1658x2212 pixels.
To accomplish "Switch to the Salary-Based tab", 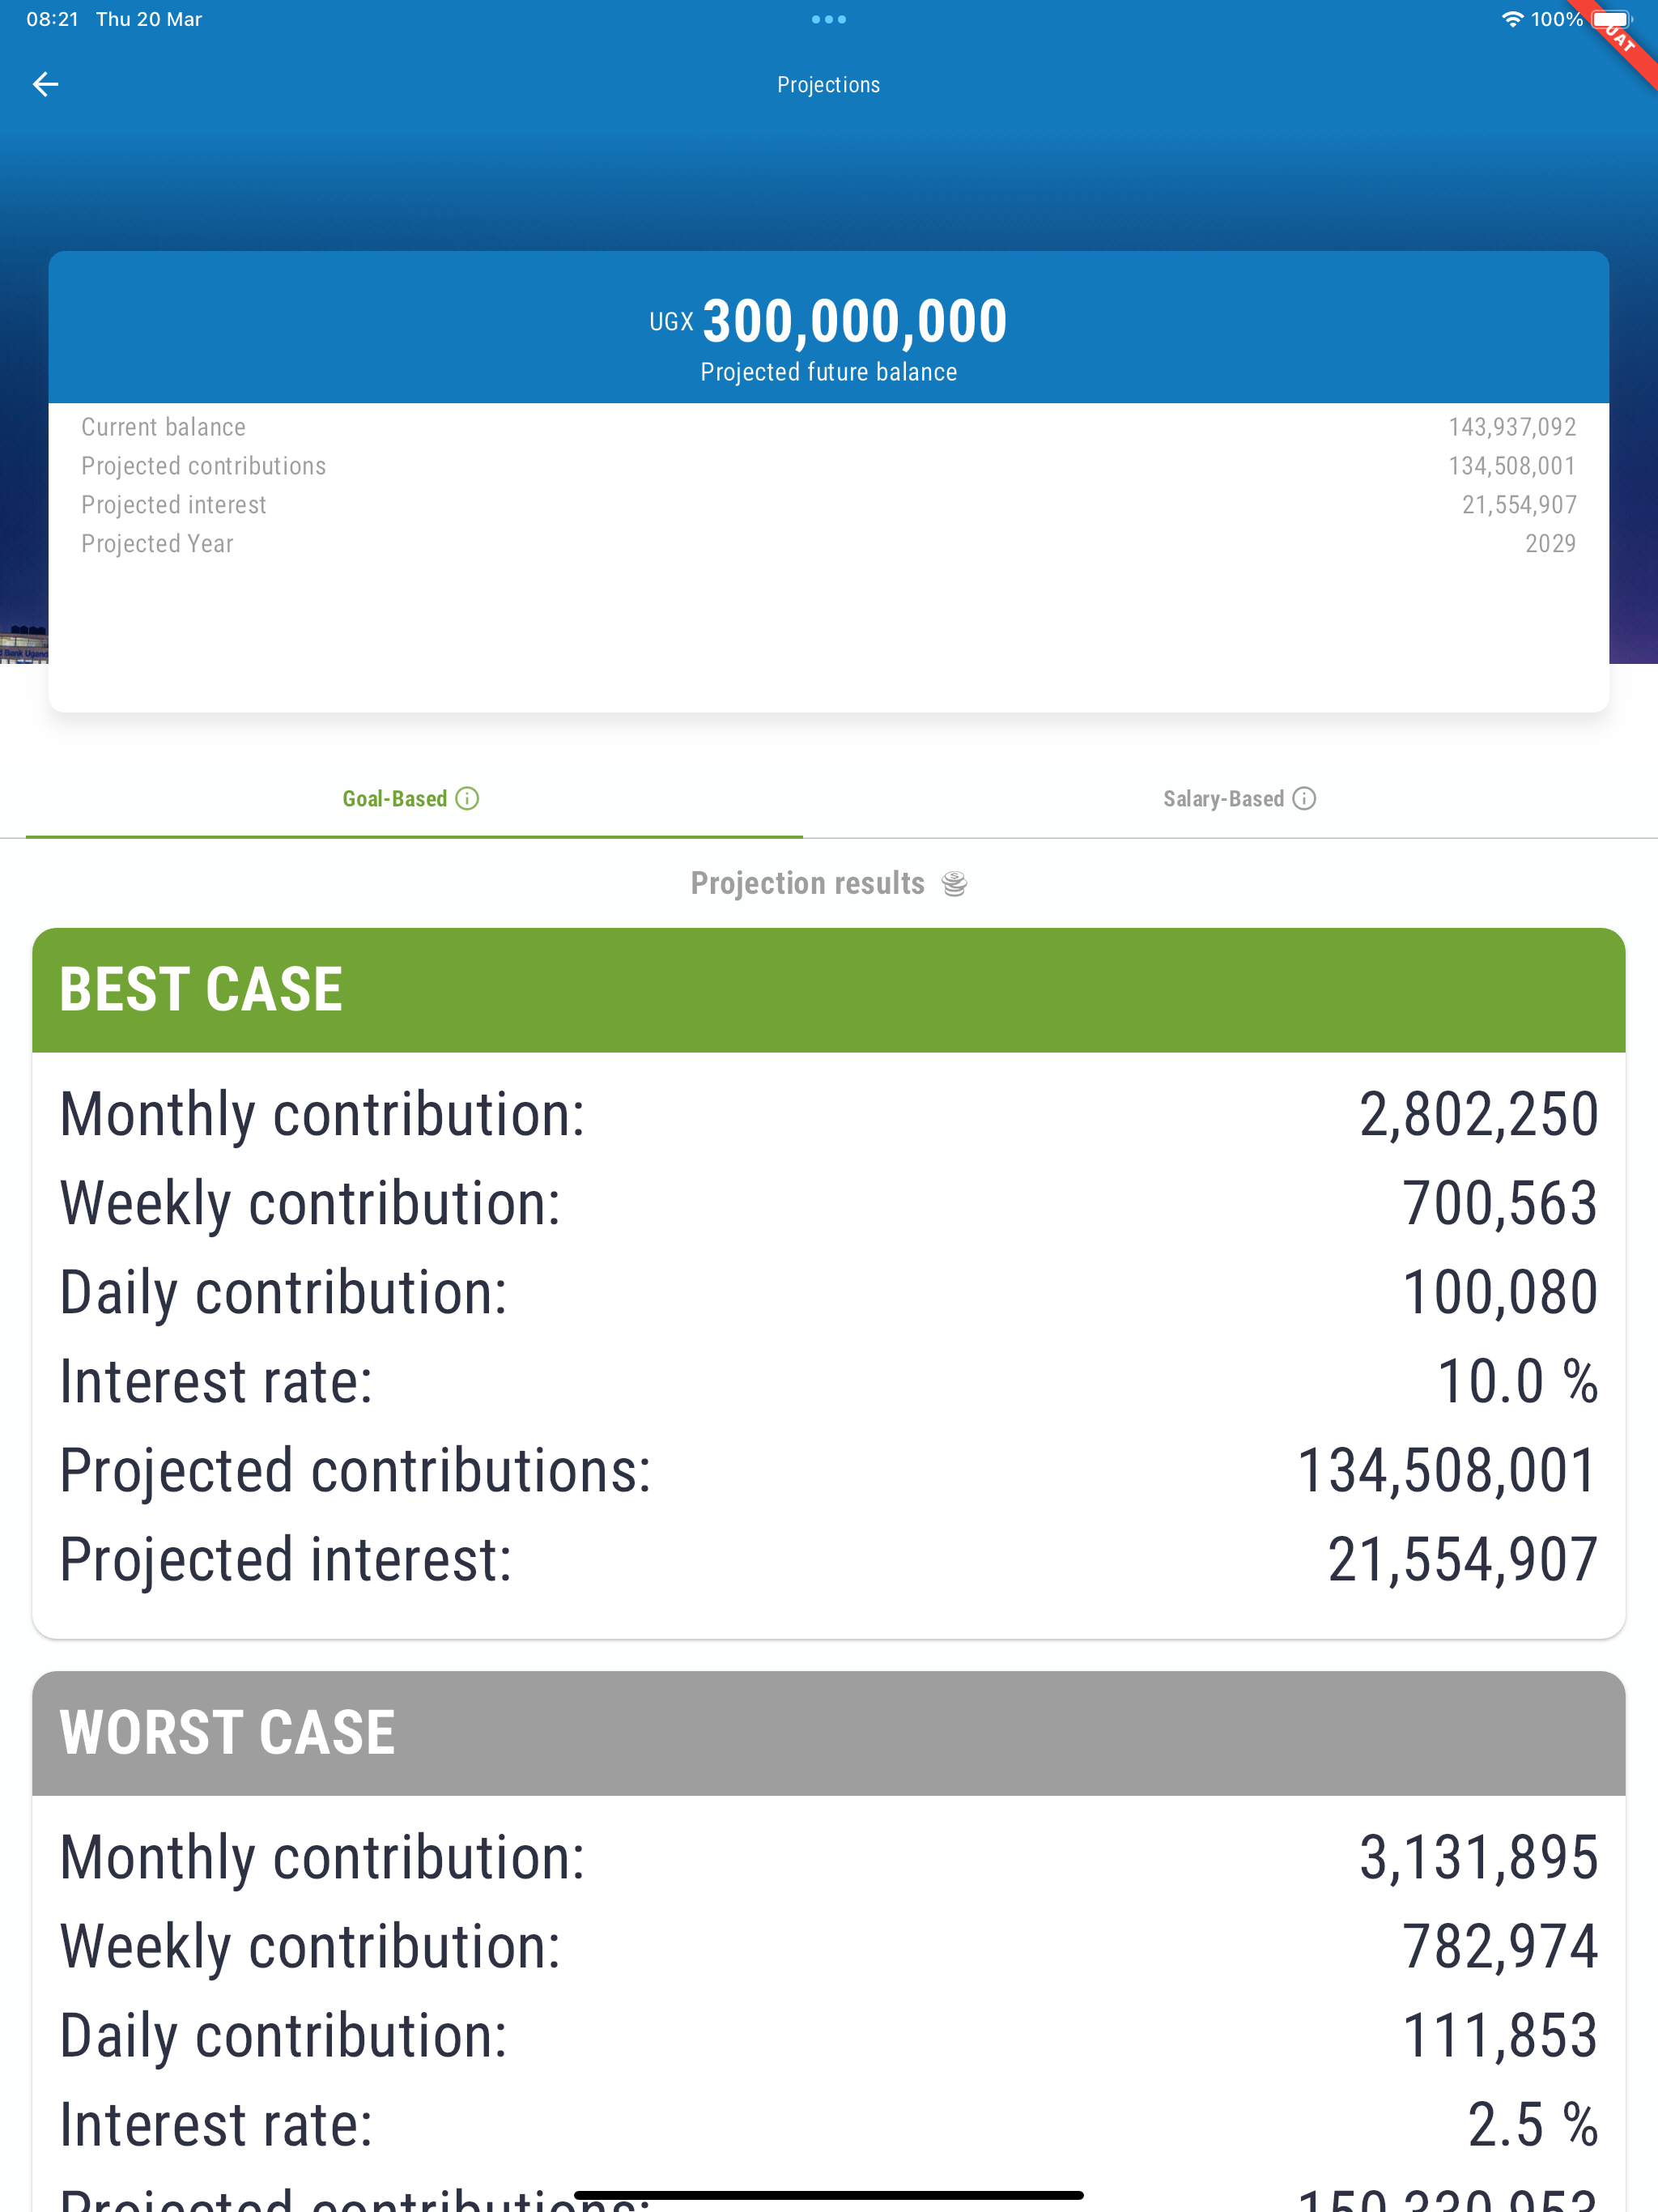I will [x=1240, y=798].
